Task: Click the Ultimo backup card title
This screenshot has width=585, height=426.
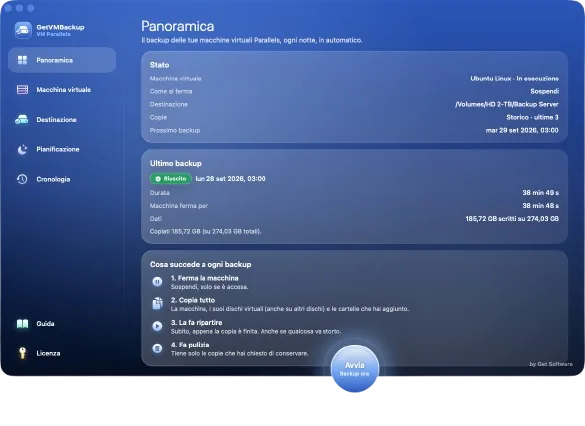Action: tap(175, 163)
